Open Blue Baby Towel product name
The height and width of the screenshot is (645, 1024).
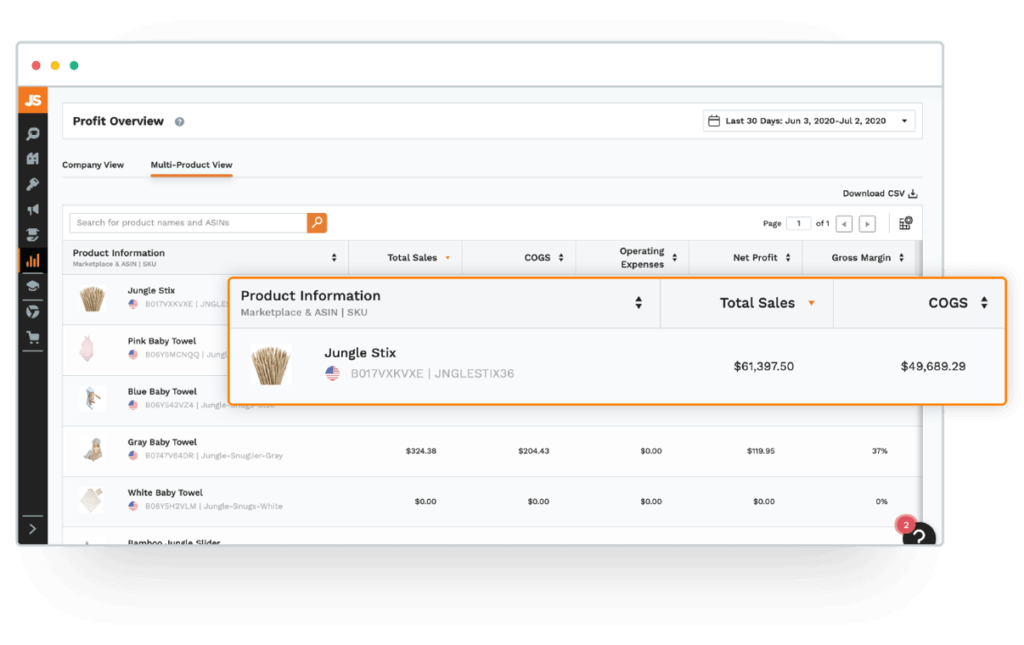162,392
